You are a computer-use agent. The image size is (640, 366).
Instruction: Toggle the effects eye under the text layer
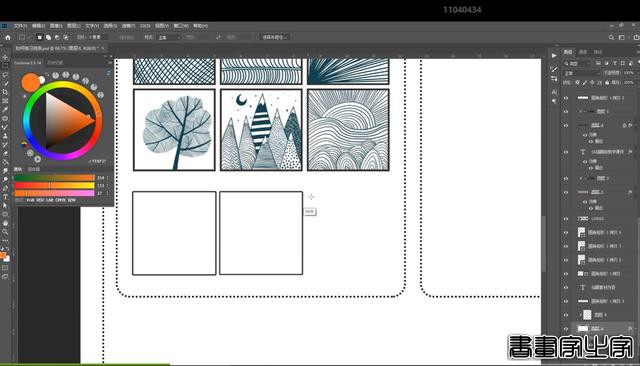pyautogui.click(x=584, y=161)
